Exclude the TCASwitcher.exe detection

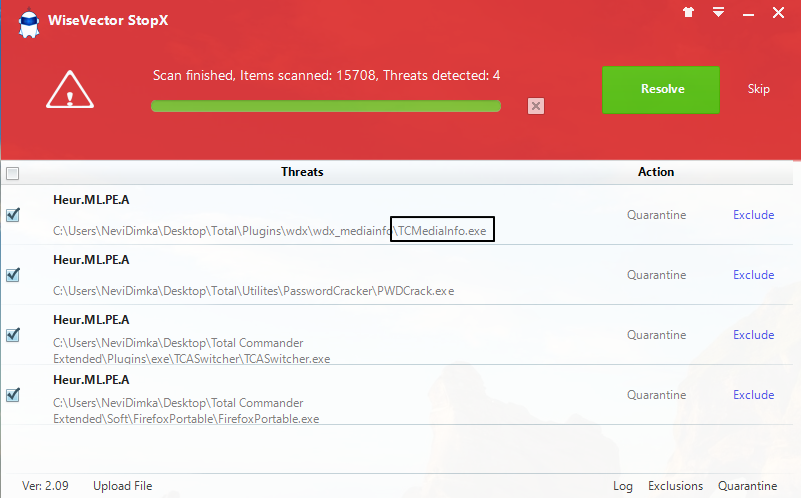point(753,335)
